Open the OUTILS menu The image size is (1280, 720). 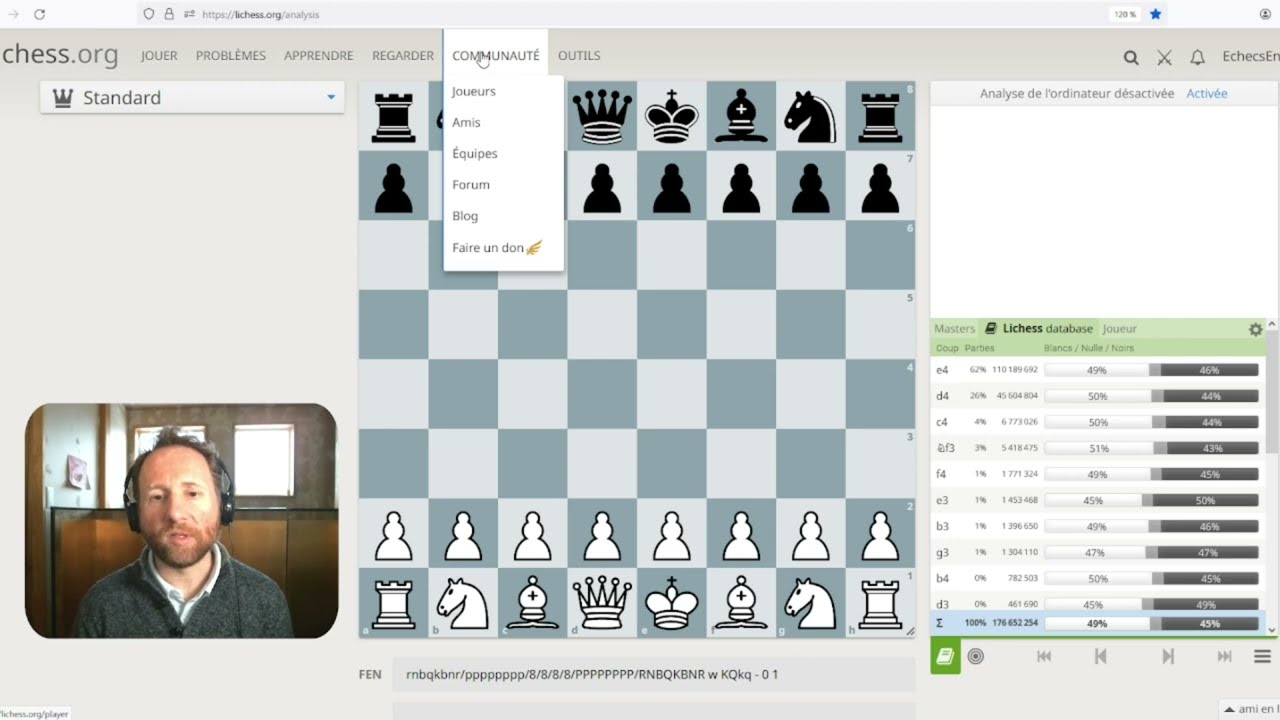click(579, 56)
